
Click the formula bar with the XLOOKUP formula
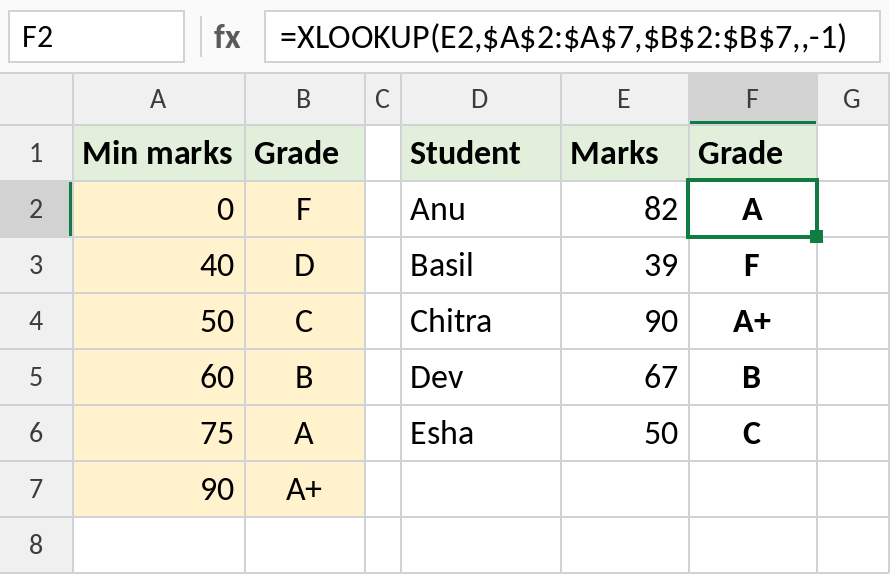(x=572, y=37)
